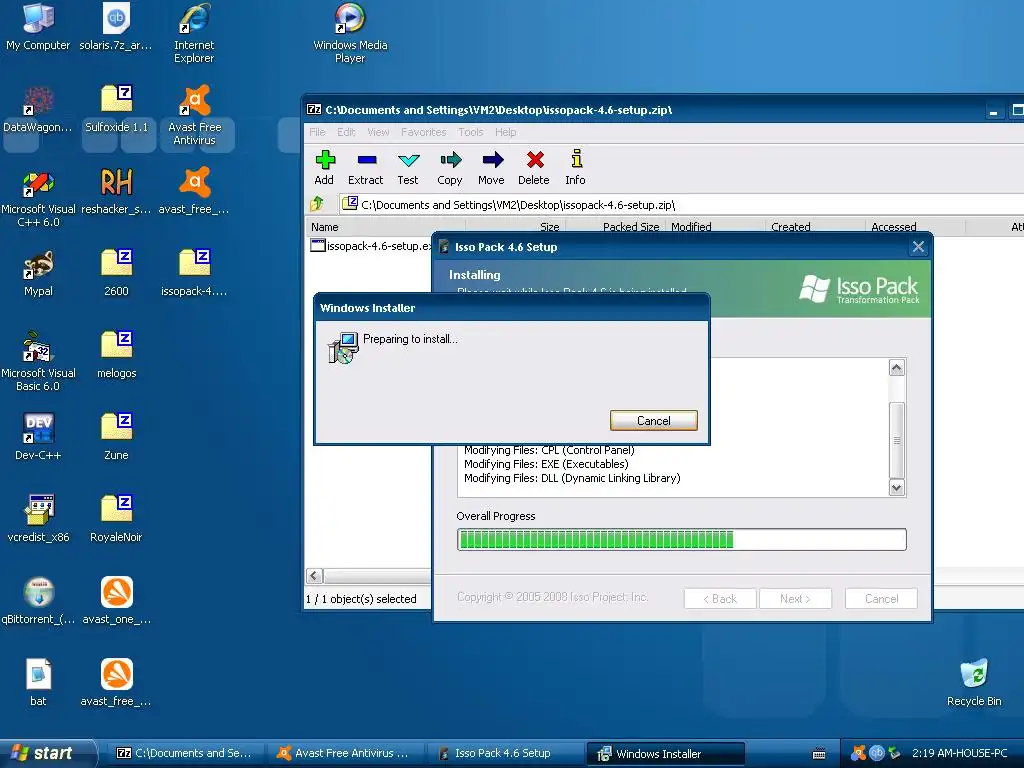Select the Windows Media Player shortcut
Viewport: 1024px width, 768px height.
(350, 33)
